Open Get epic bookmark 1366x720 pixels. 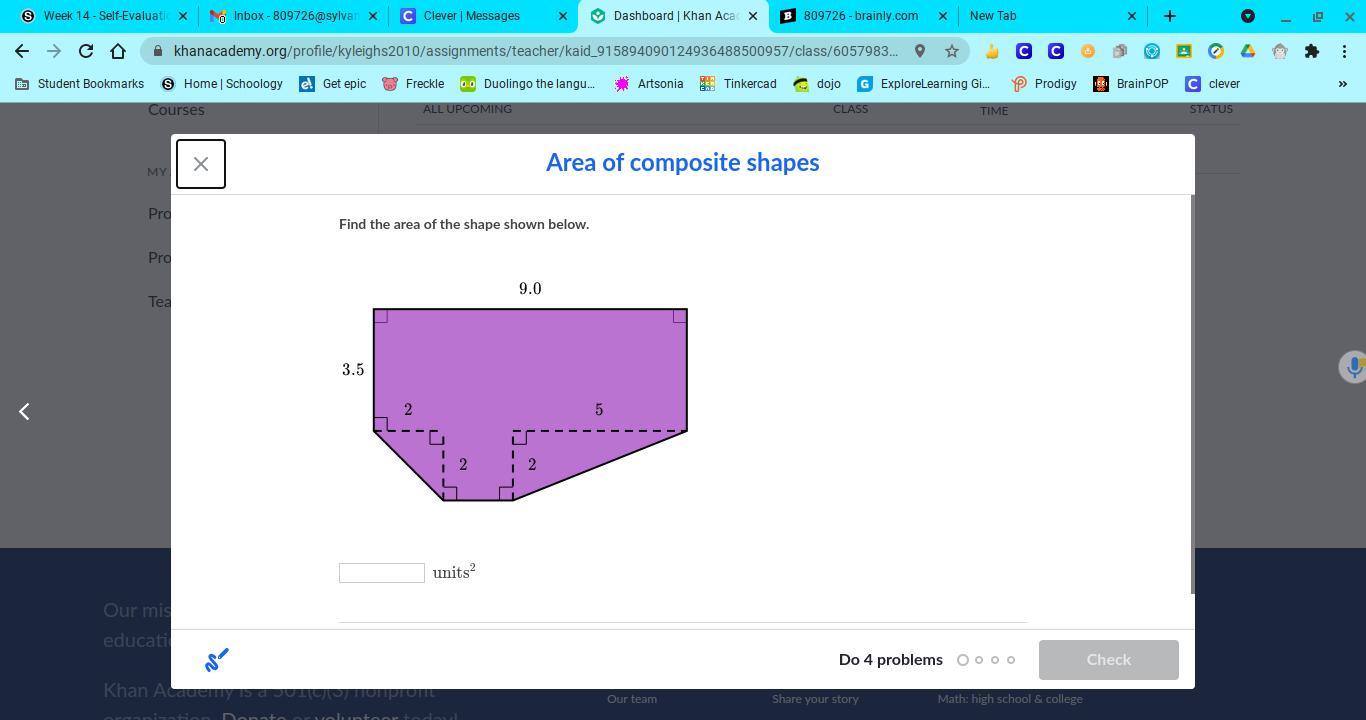coord(333,84)
